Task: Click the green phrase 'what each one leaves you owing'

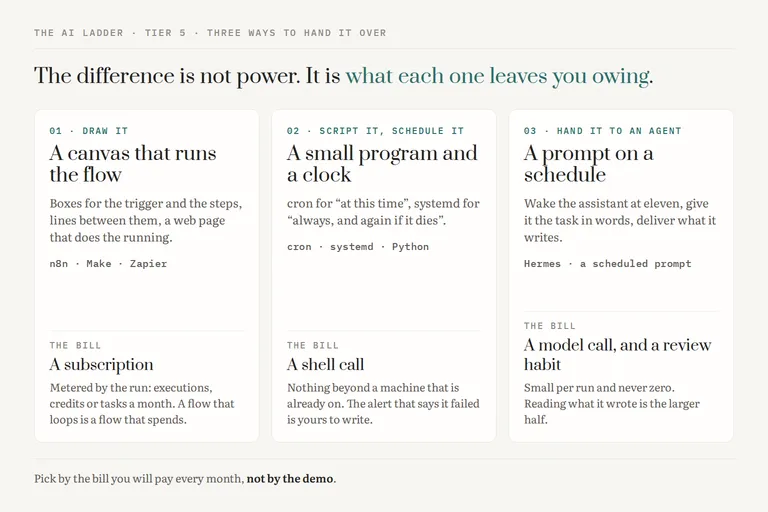Action: pyautogui.click(x=498, y=76)
